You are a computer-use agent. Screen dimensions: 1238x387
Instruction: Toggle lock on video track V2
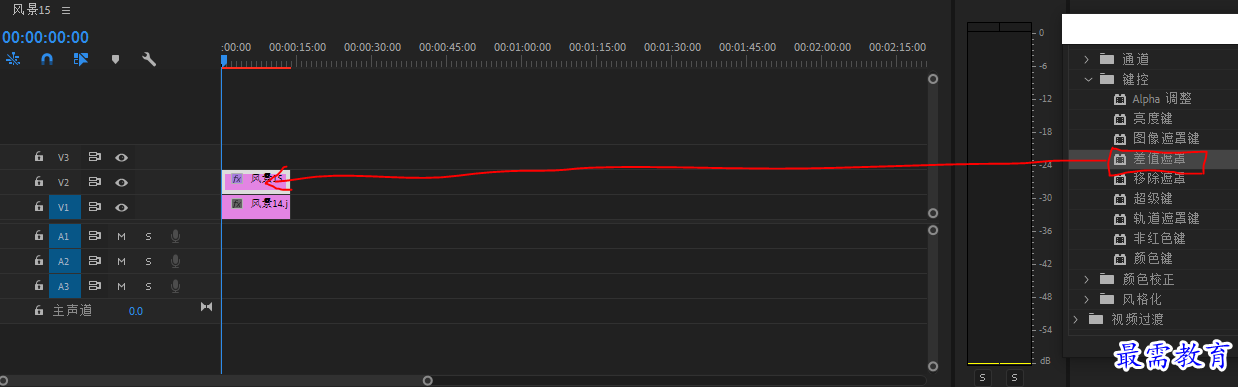tap(38, 182)
